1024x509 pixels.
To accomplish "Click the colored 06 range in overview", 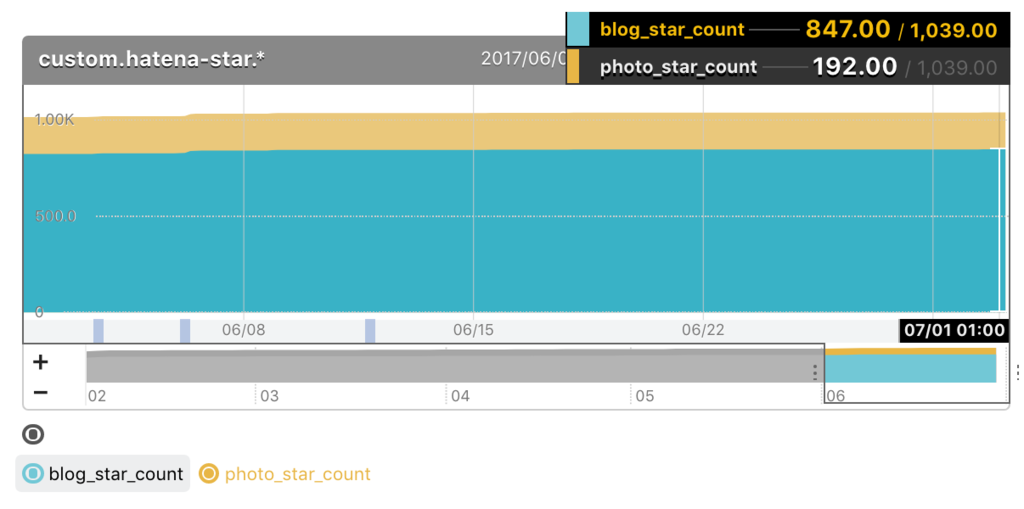I will coord(910,366).
